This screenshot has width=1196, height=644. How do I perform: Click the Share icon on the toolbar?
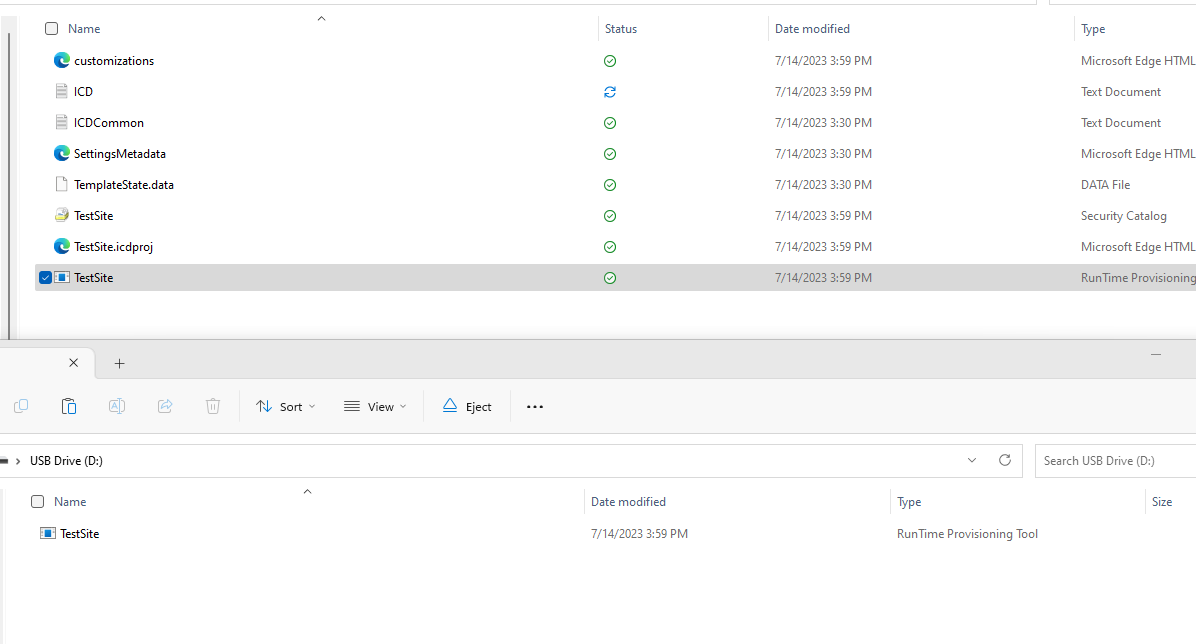tap(165, 406)
